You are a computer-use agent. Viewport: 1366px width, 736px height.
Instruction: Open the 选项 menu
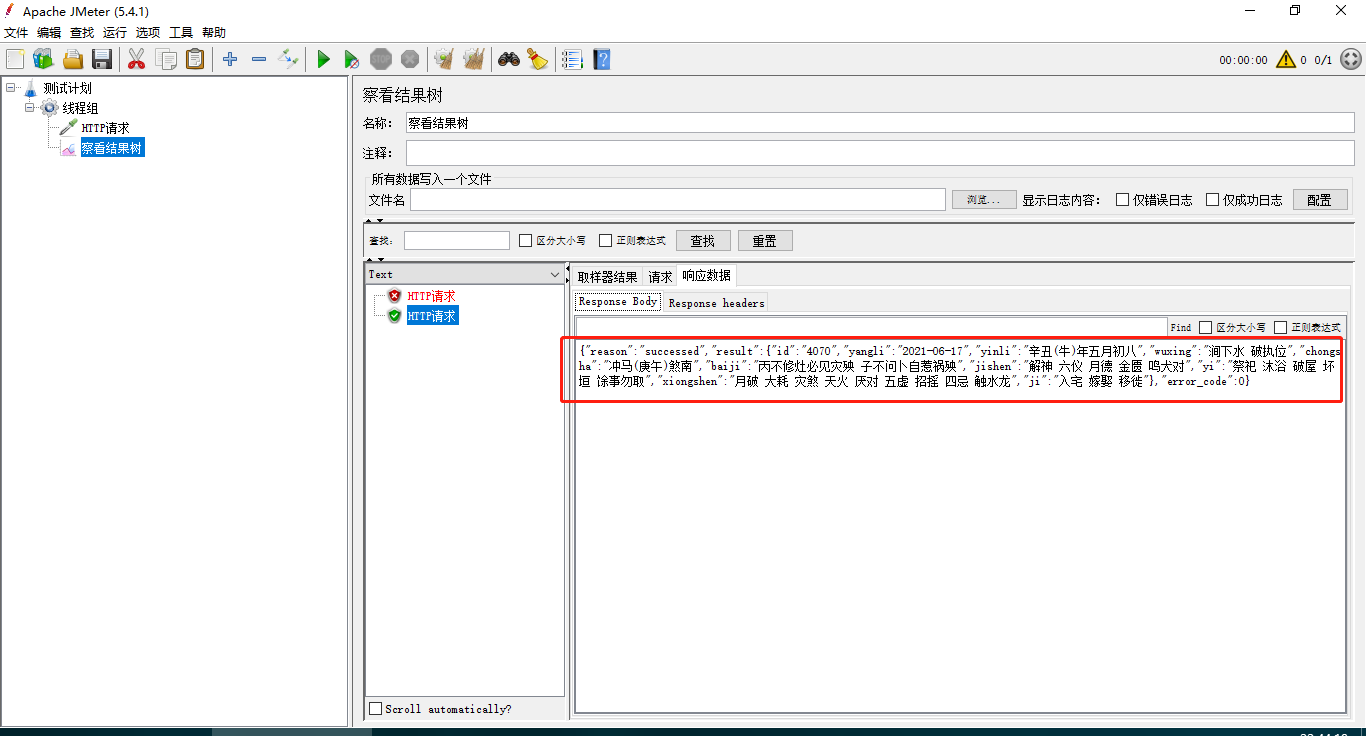pyautogui.click(x=148, y=33)
